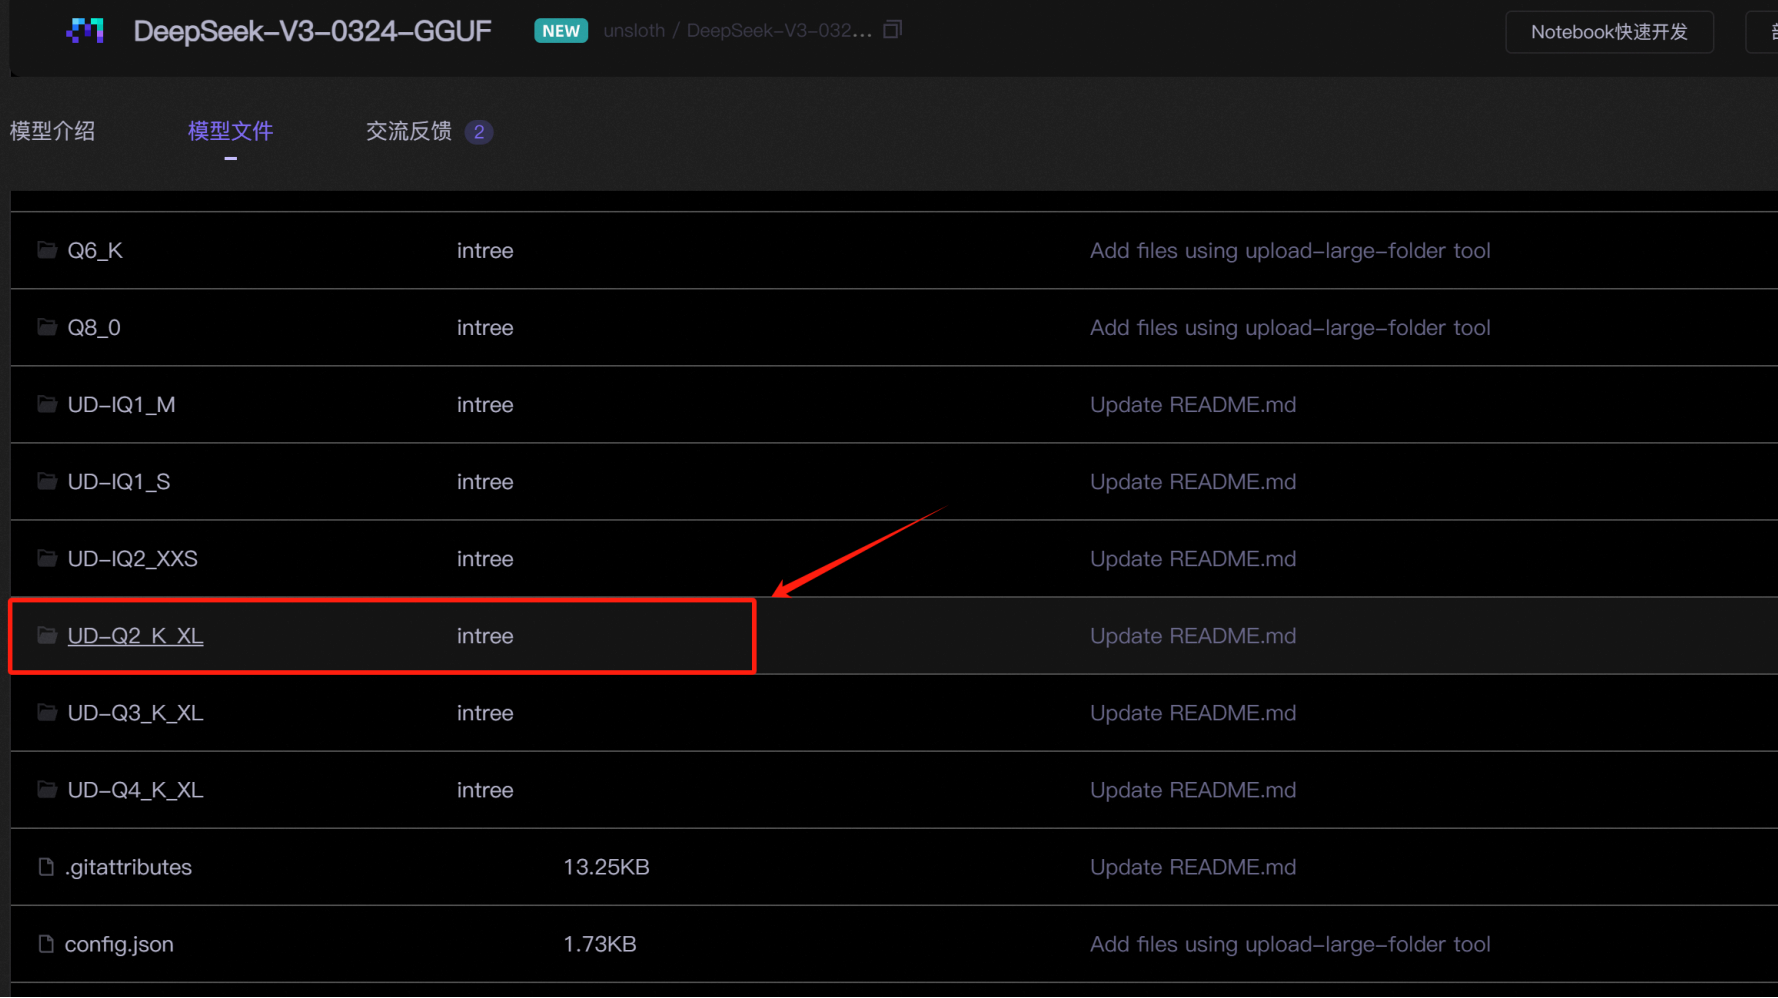This screenshot has width=1778, height=998.
Task: Click UD-IQ1_S row 'Update README.md' message
Action: coord(1193,481)
